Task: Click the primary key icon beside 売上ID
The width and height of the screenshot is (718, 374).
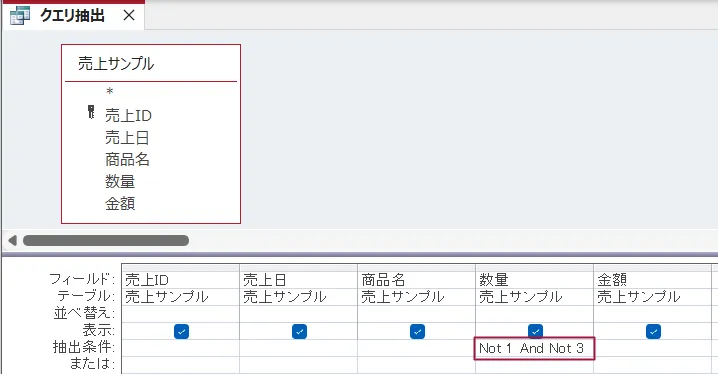Action: pyautogui.click(x=91, y=112)
